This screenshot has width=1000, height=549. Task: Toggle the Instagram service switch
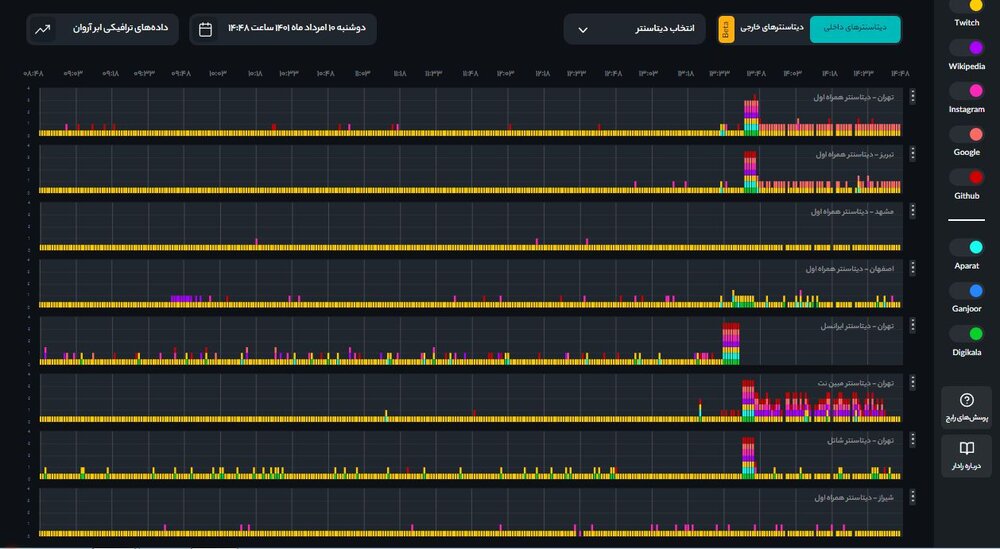click(x=966, y=90)
